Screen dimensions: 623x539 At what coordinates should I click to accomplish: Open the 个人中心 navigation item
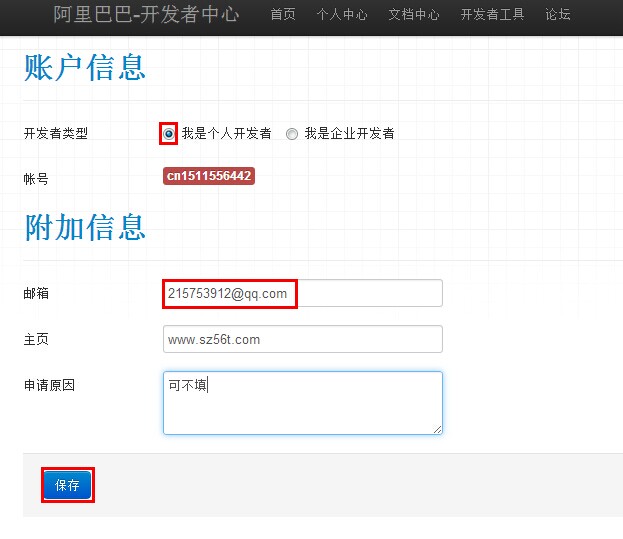(x=341, y=15)
